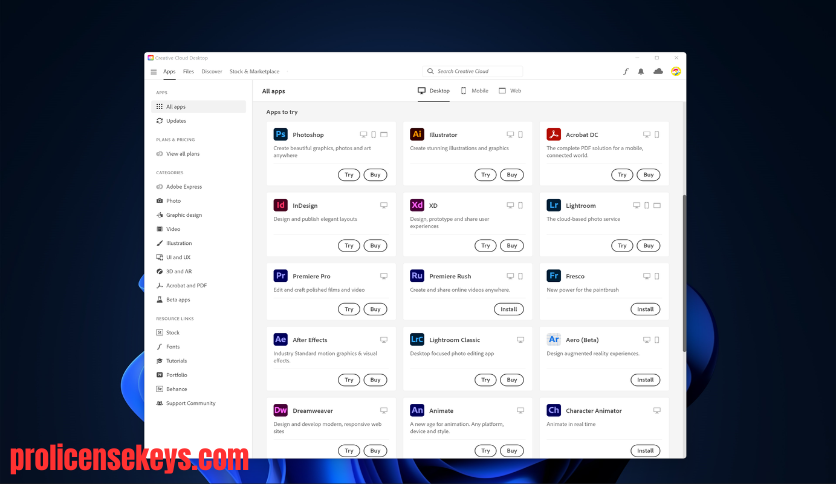The height and width of the screenshot is (484, 836).
Task: Click the Photoshop Ps app icon
Action: [x=280, y=134]
